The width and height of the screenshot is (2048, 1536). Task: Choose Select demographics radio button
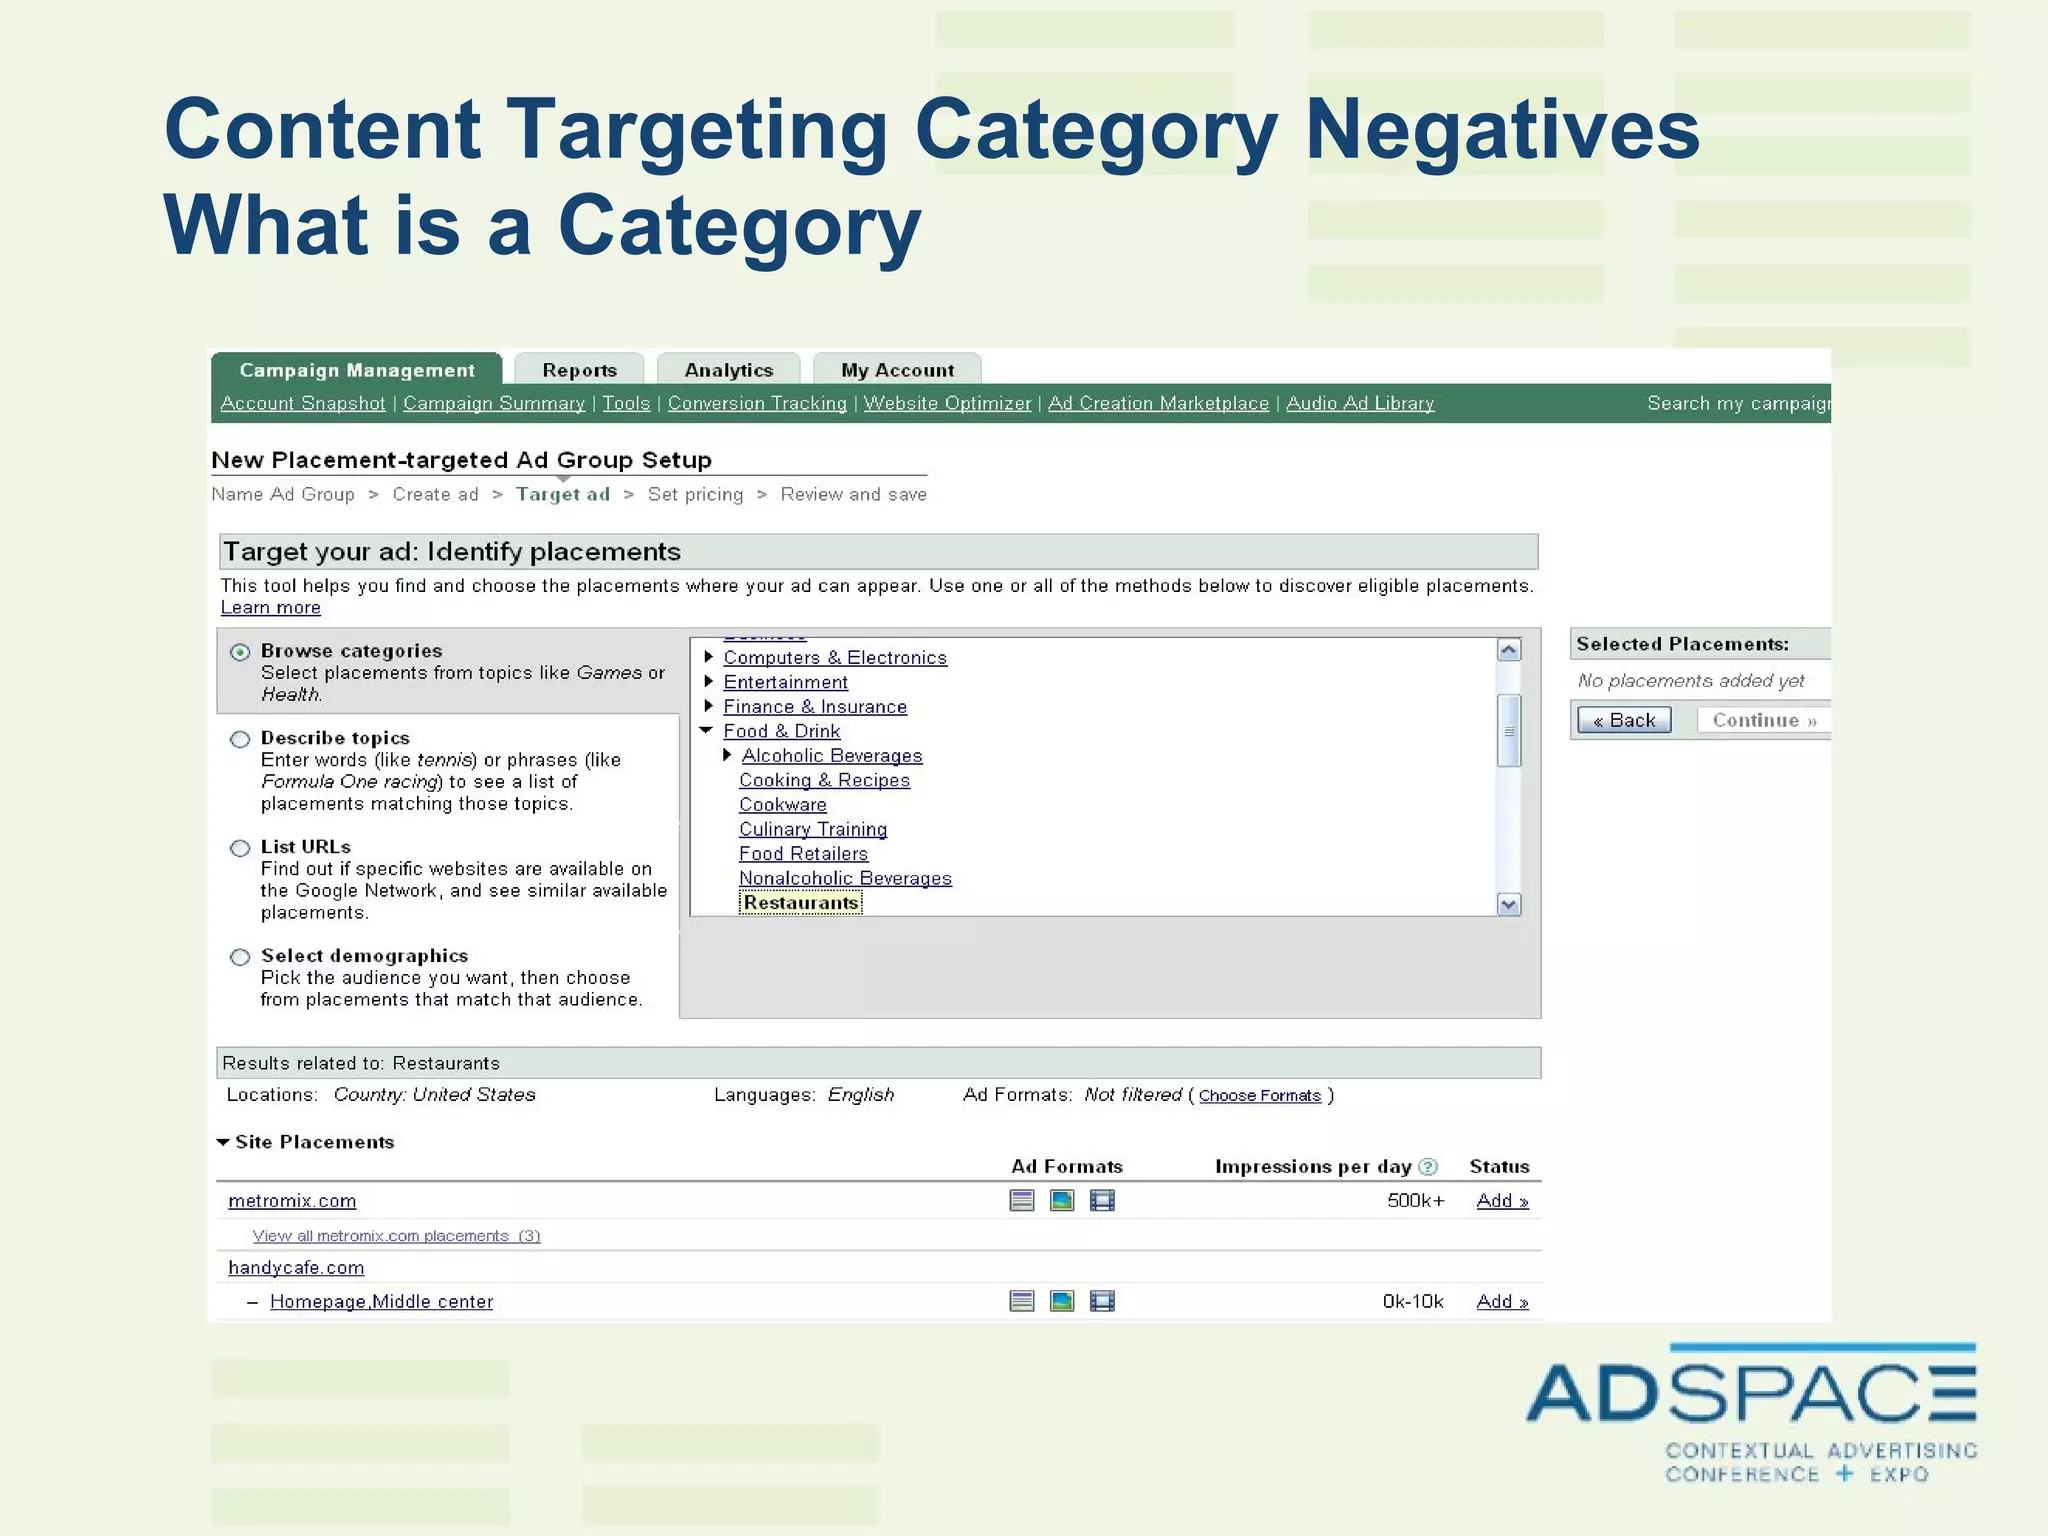click(x=240, y=958)
